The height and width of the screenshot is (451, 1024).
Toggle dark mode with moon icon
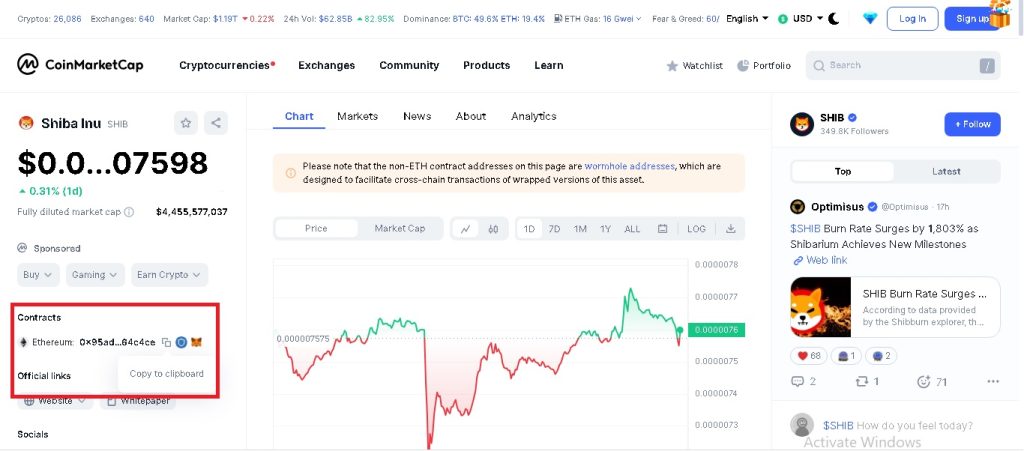tap(835, 19)
